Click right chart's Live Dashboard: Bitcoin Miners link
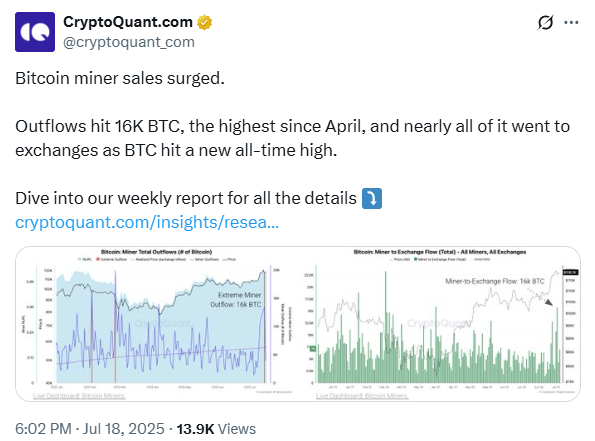Image resolution: width=595 pixels, height=441 pixels. pos(362,396)
